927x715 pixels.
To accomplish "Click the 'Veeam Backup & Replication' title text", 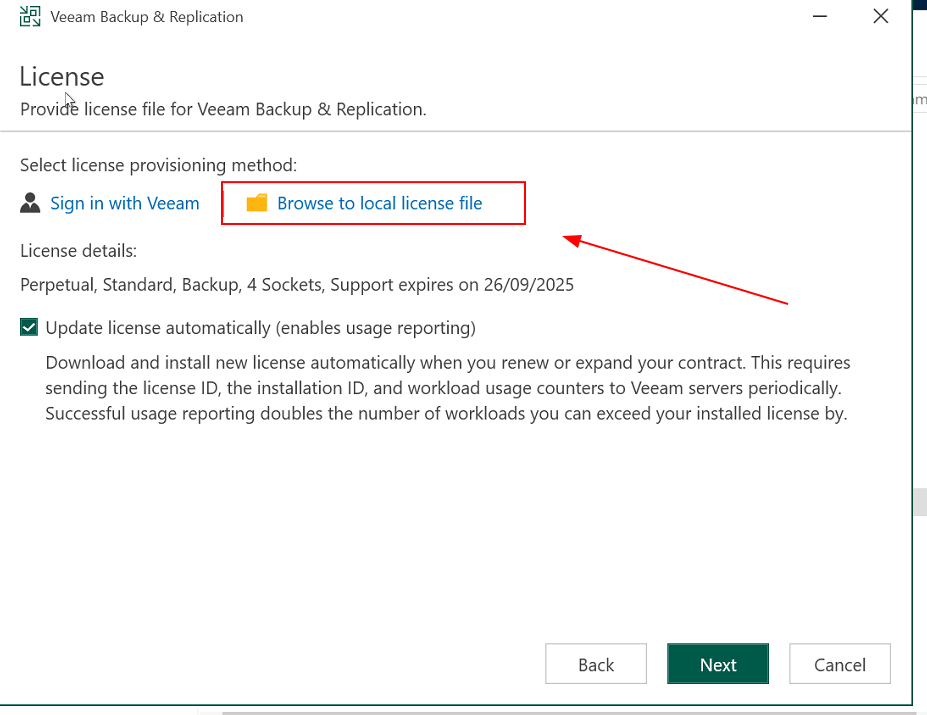I will click(147, 17).
